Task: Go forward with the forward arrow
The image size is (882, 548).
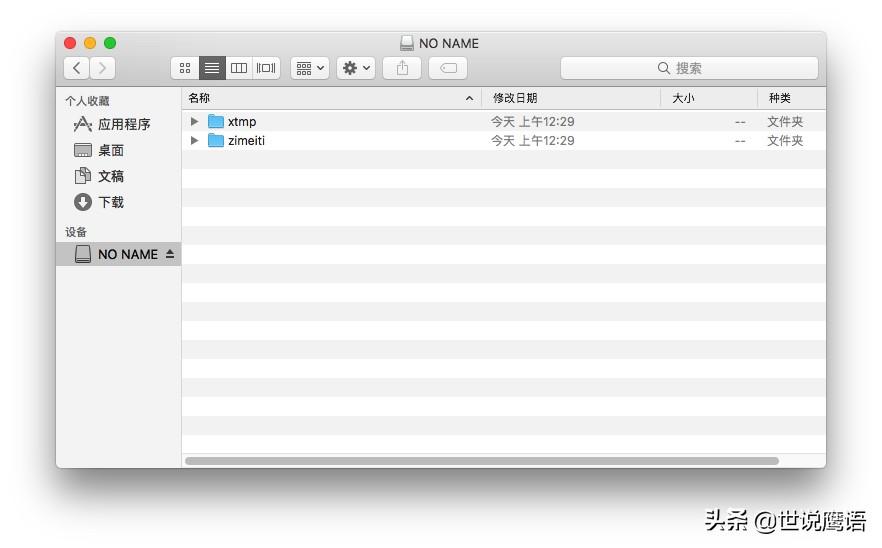Action: pyautogui.click(x=102, y=68)
